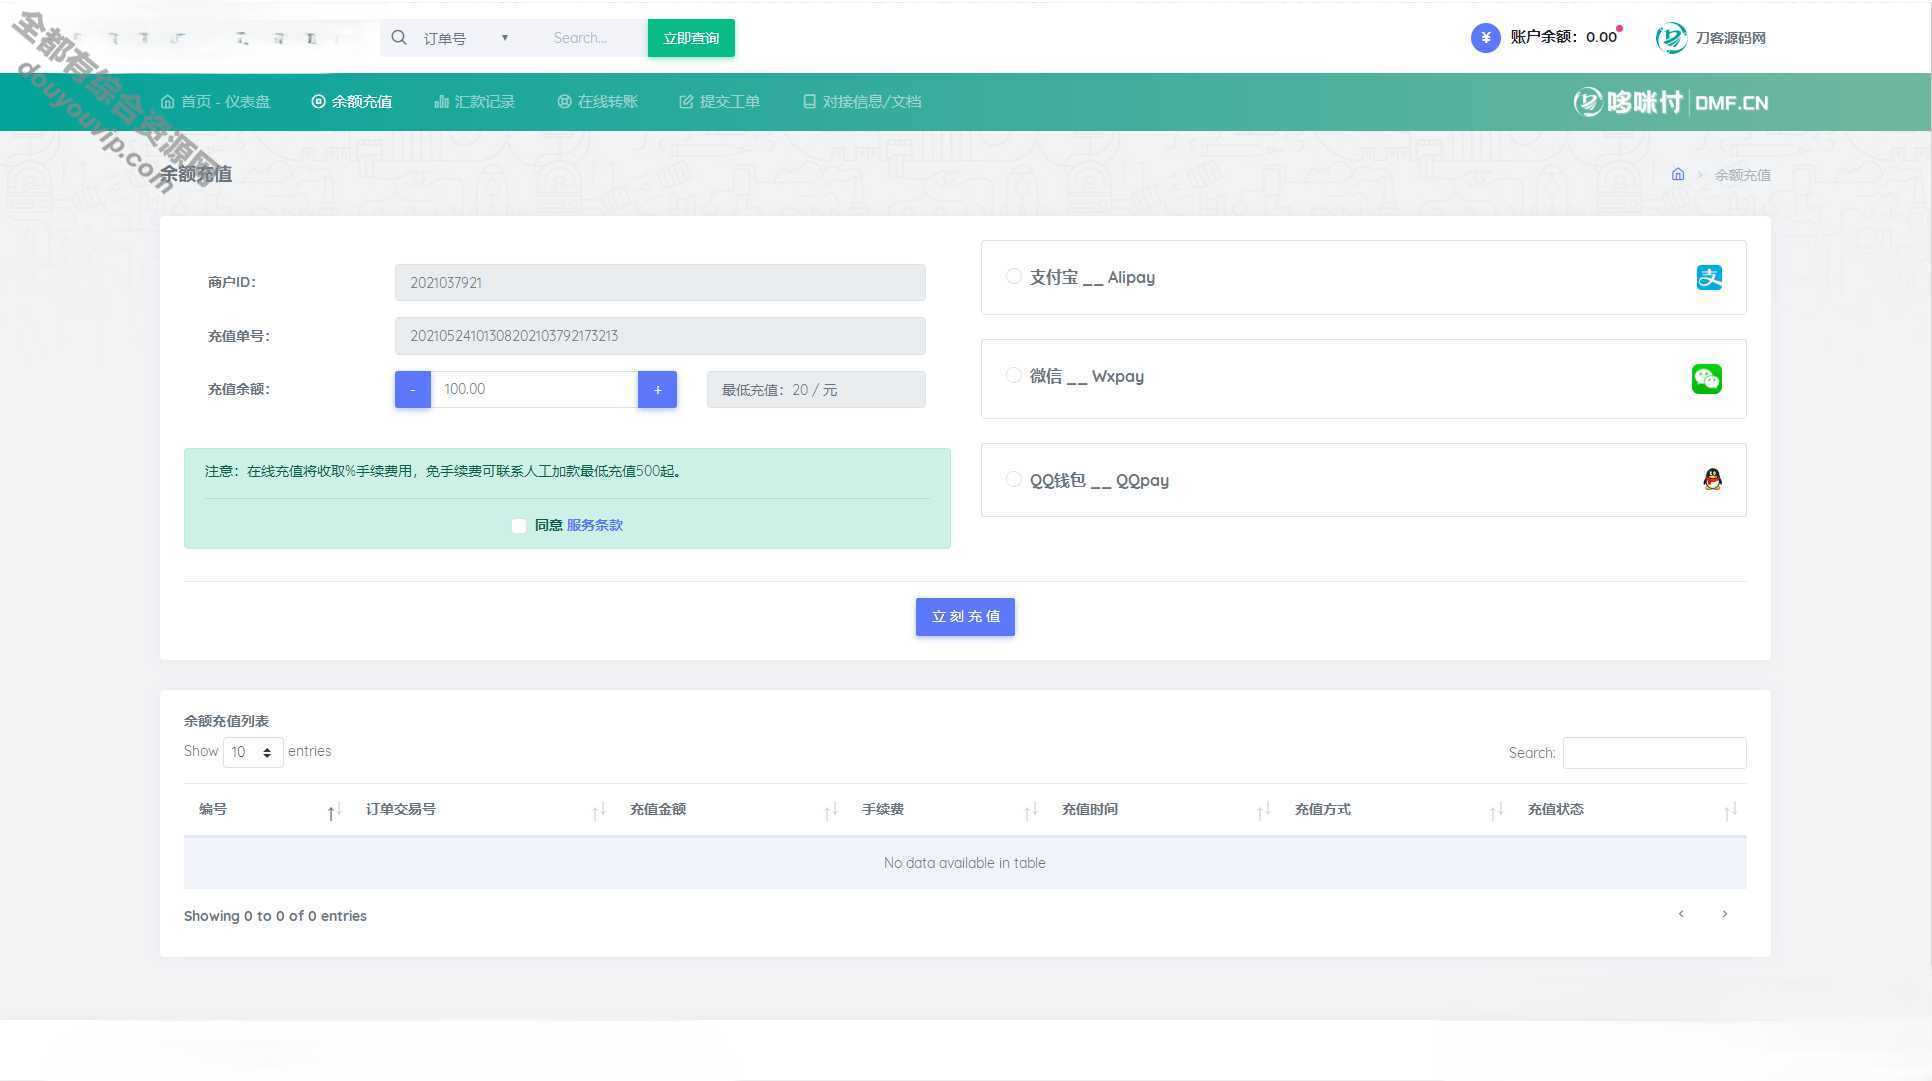Image resolution: width=1932 pixels, height=1081 pixels.
Task: Click the 刀客源码网 icon in header
Action: [x=1671, y=37]
